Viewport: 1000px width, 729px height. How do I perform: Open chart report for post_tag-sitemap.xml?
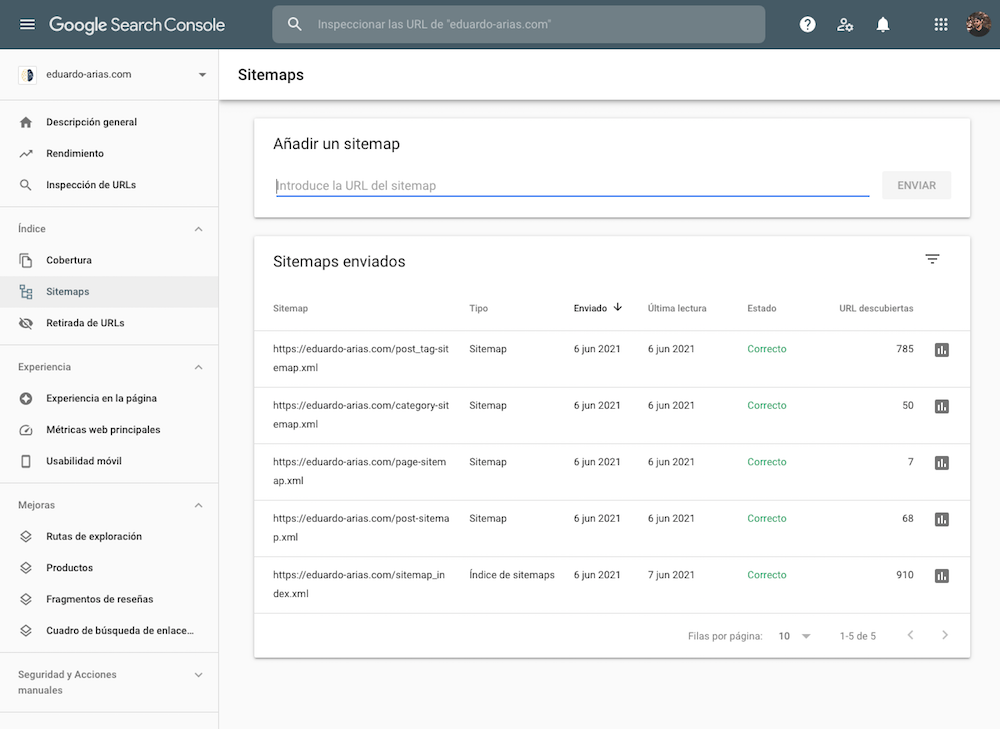point(941,350)
